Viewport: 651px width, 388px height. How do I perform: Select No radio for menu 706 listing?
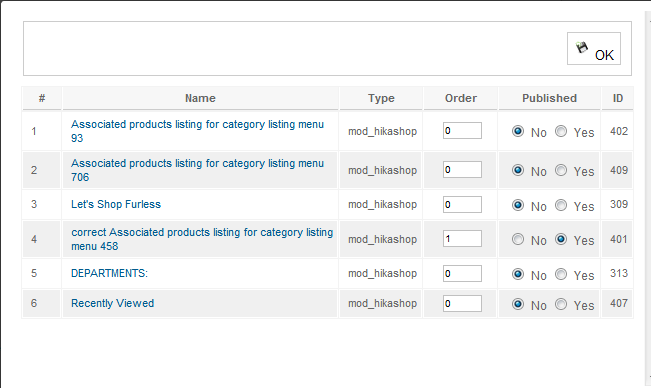coord(518,170)
